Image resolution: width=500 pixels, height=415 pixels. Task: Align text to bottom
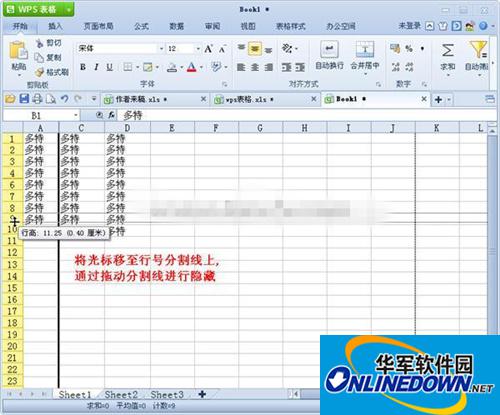pos(268,50)
